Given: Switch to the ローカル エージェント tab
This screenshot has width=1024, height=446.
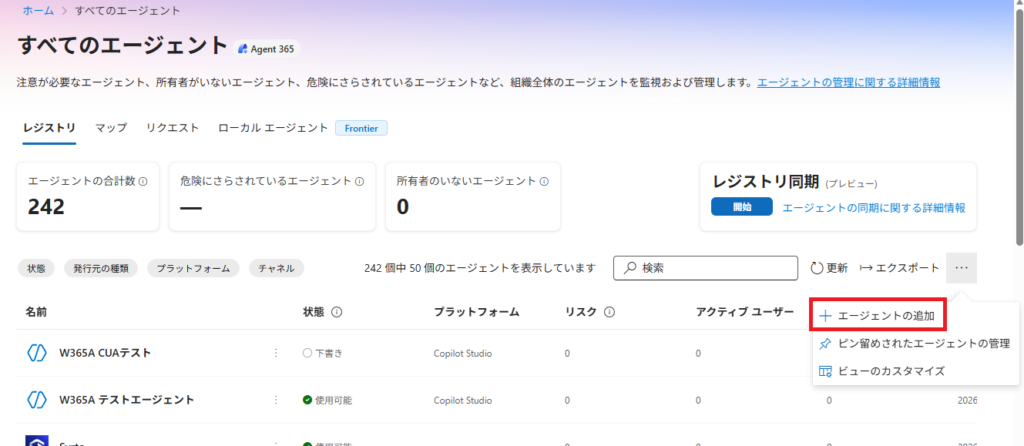Looking at the screenshot, I should click(x=273, y=128).
